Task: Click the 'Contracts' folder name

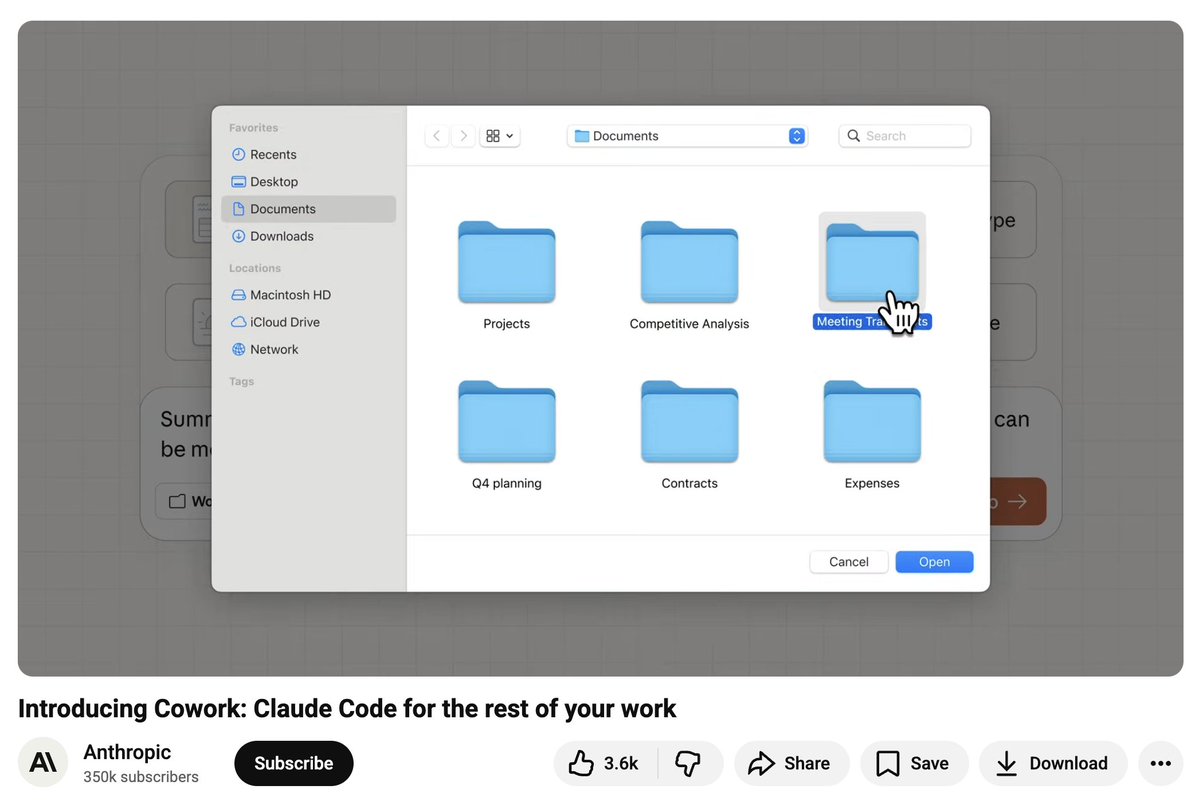Action: click(x=689, y=483)
